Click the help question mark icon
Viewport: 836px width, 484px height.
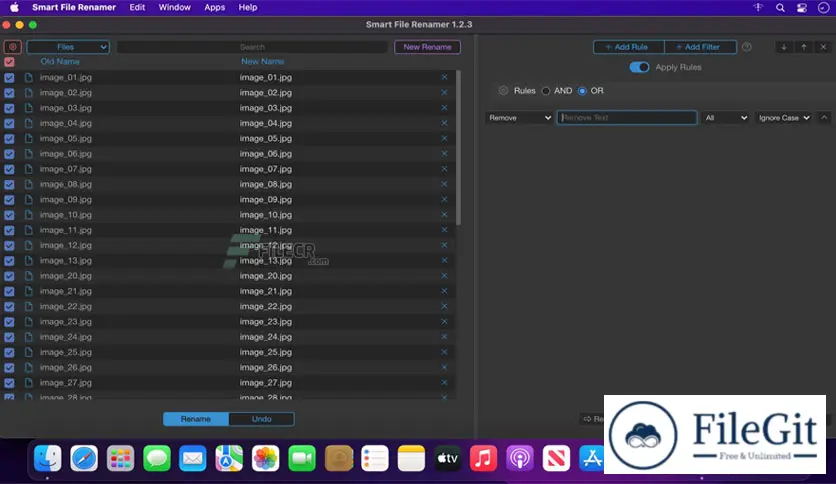(746, 47)
